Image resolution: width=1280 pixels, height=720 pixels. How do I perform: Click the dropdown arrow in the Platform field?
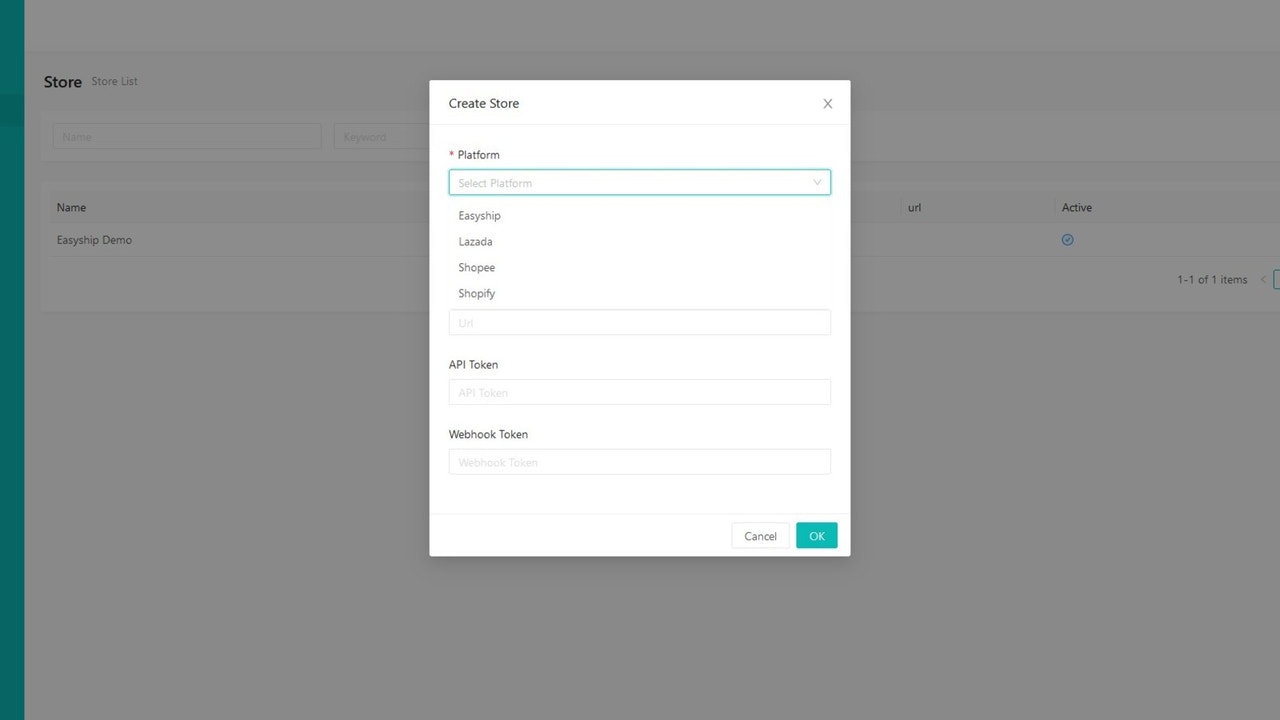click(818, 182)
